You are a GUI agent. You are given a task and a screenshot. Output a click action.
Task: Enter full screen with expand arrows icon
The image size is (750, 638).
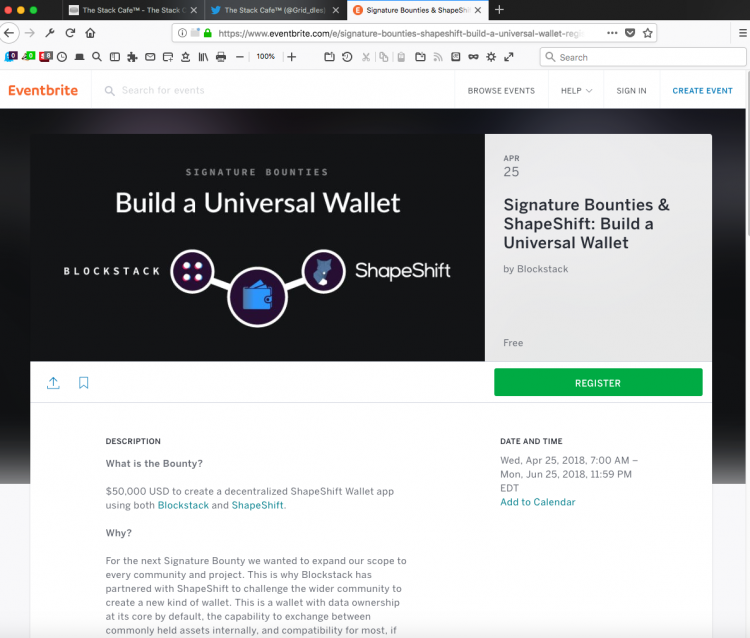pos(509,57)
